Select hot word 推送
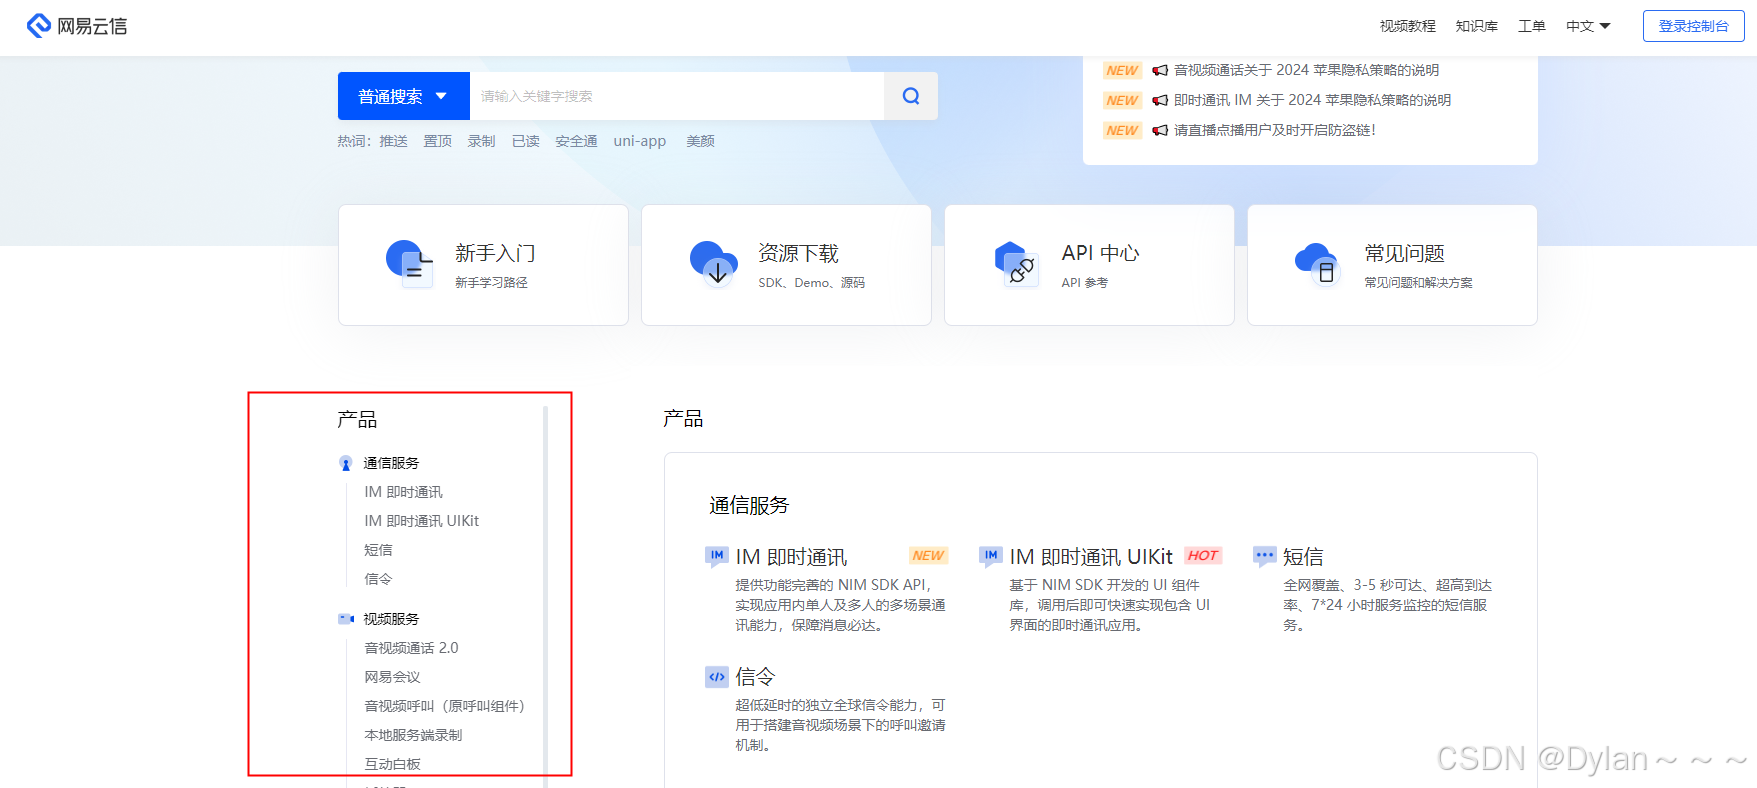1757x788 pixels. coord(393,141)
